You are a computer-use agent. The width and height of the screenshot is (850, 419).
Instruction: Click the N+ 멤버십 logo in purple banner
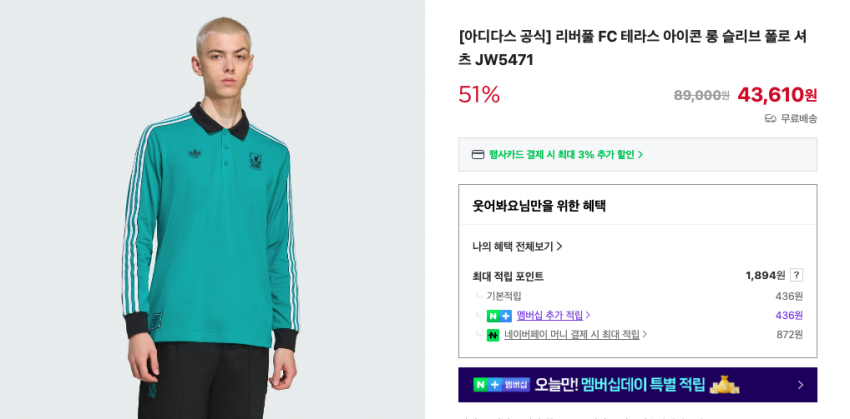coord(501,385)
